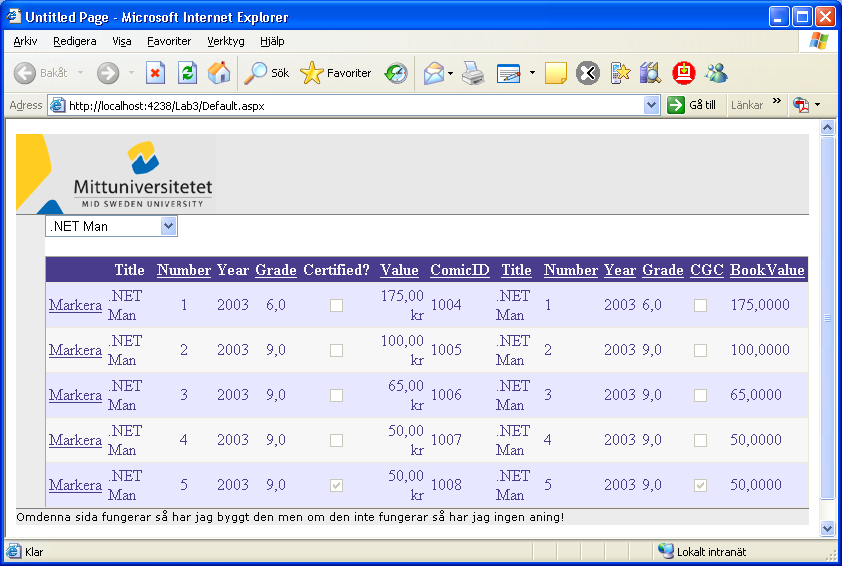842x566 pixels.
Task: Click the Lokalt intranät zone icon
Action: [x=666, y=551]
